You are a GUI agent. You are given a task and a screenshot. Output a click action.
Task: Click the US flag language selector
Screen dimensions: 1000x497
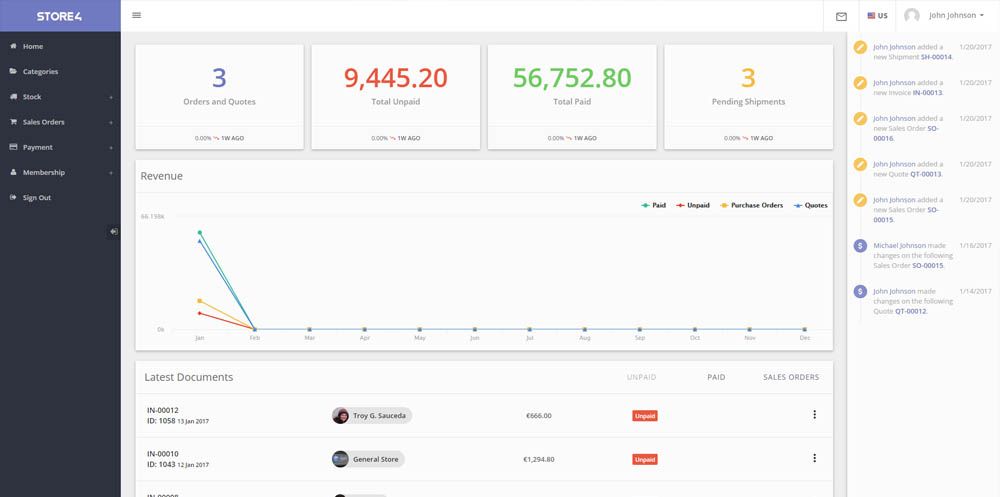[x=877, y=16]
